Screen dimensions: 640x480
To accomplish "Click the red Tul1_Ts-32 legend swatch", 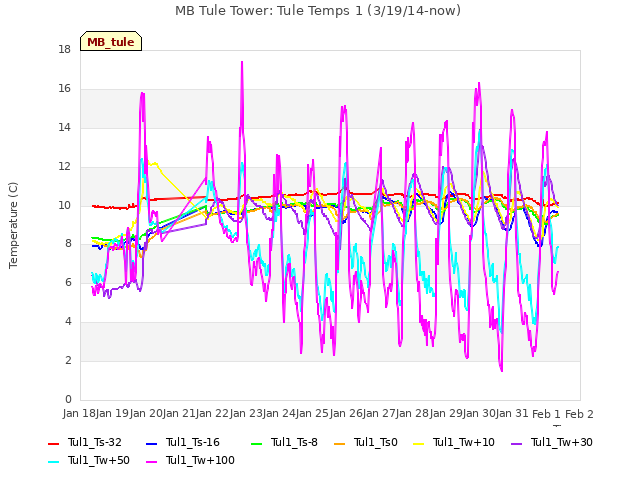I will click(x=53, y=443).
